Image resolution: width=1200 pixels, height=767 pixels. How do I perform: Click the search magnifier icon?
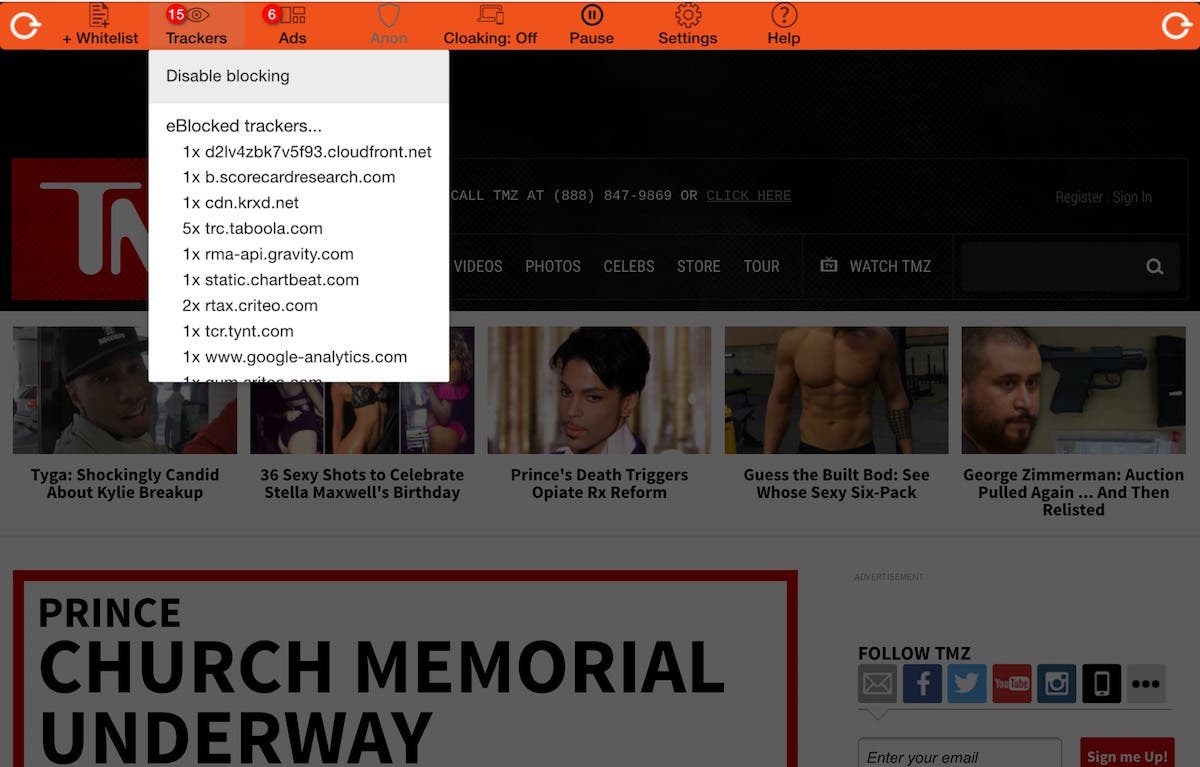pos(1155,266)
